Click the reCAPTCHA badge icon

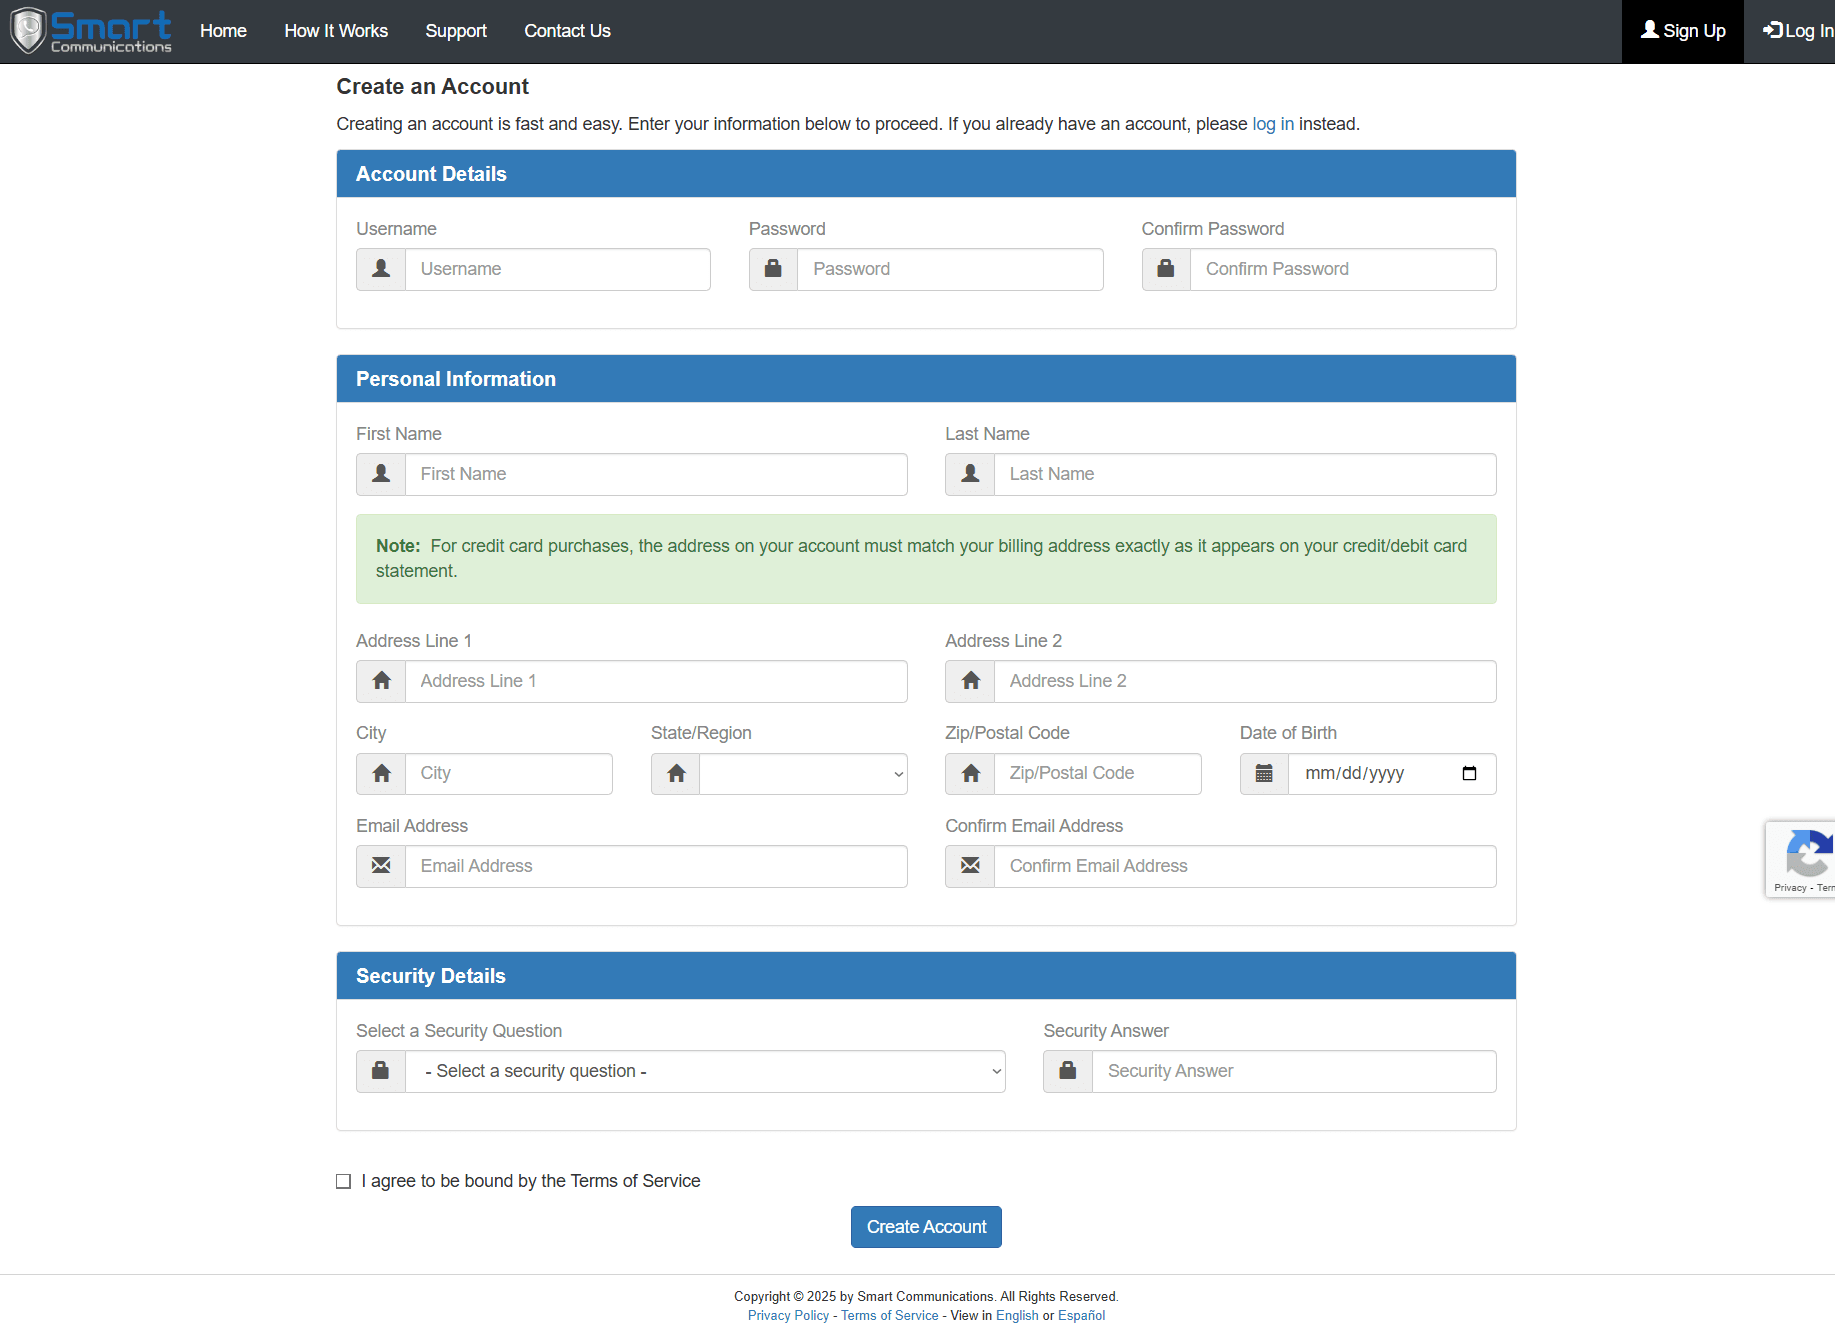coord(1806,853)
